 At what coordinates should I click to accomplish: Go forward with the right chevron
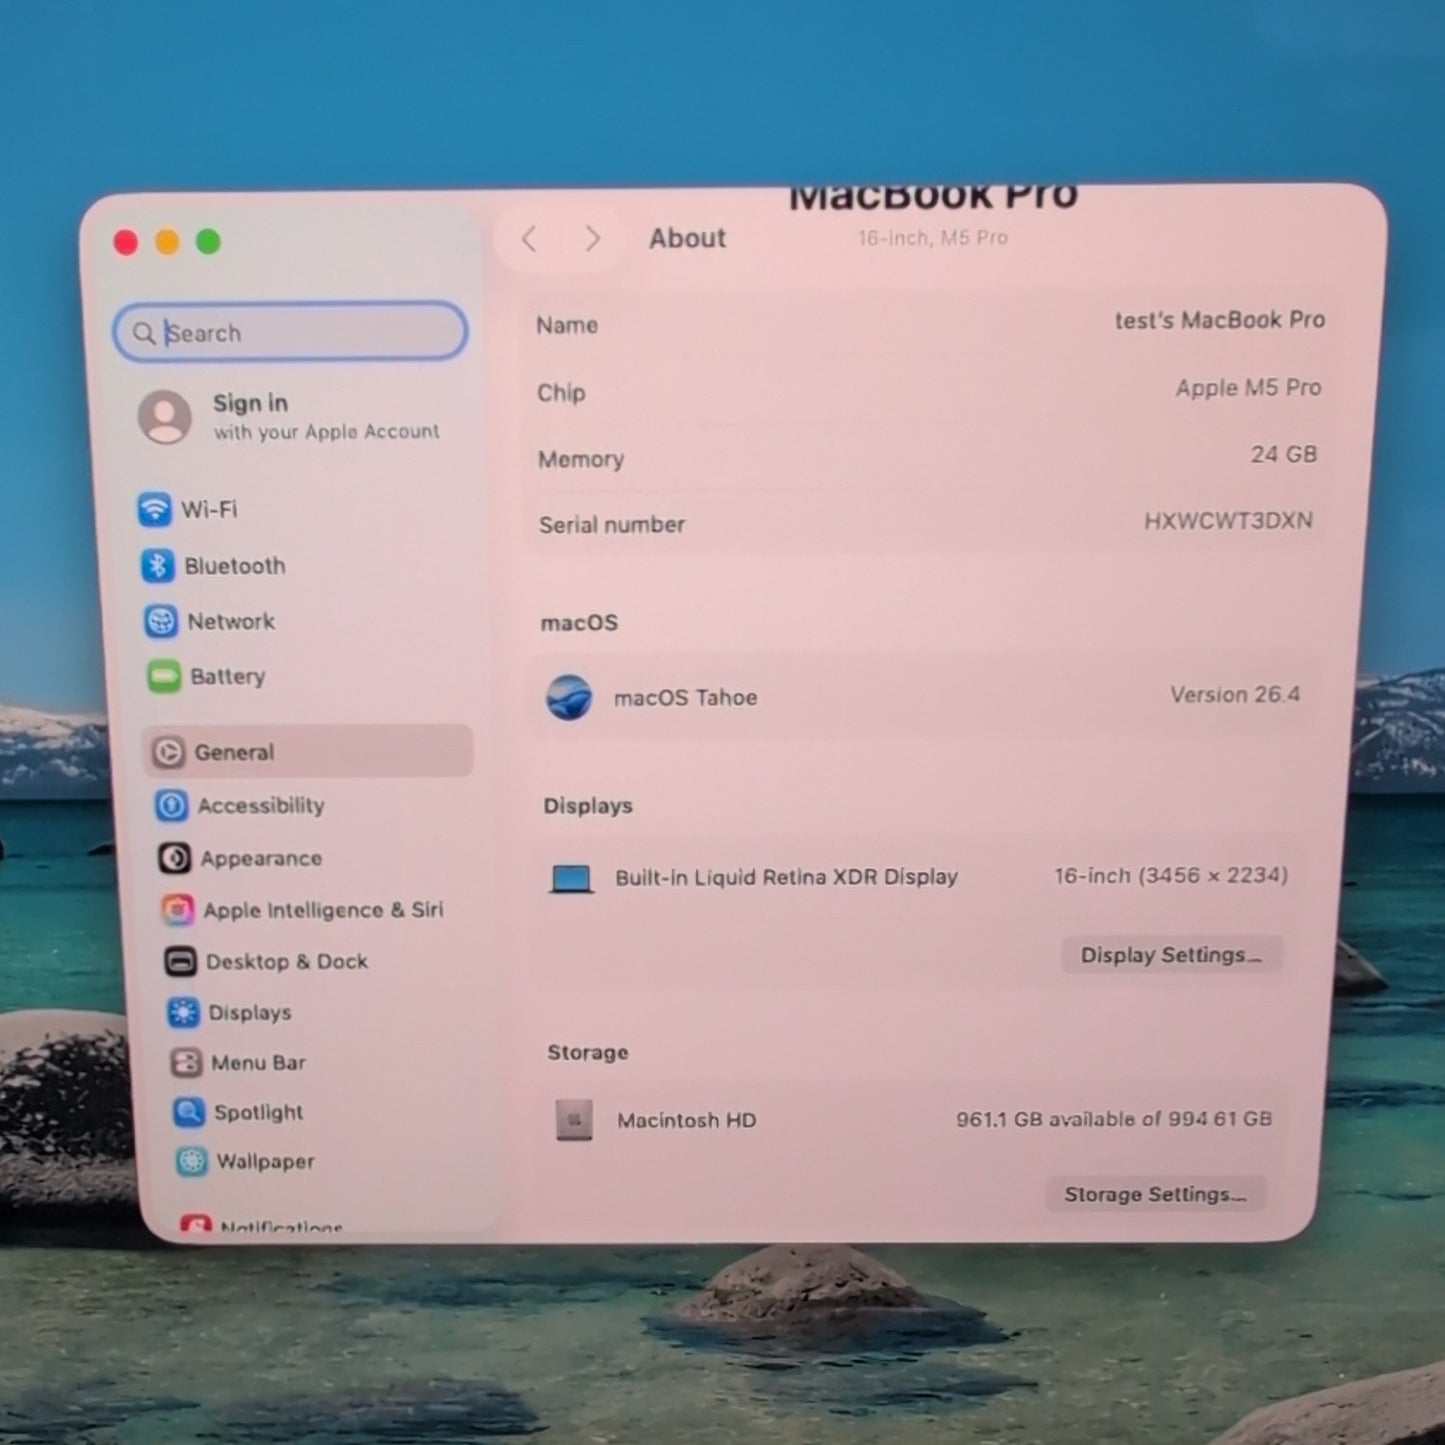(593, 239)
